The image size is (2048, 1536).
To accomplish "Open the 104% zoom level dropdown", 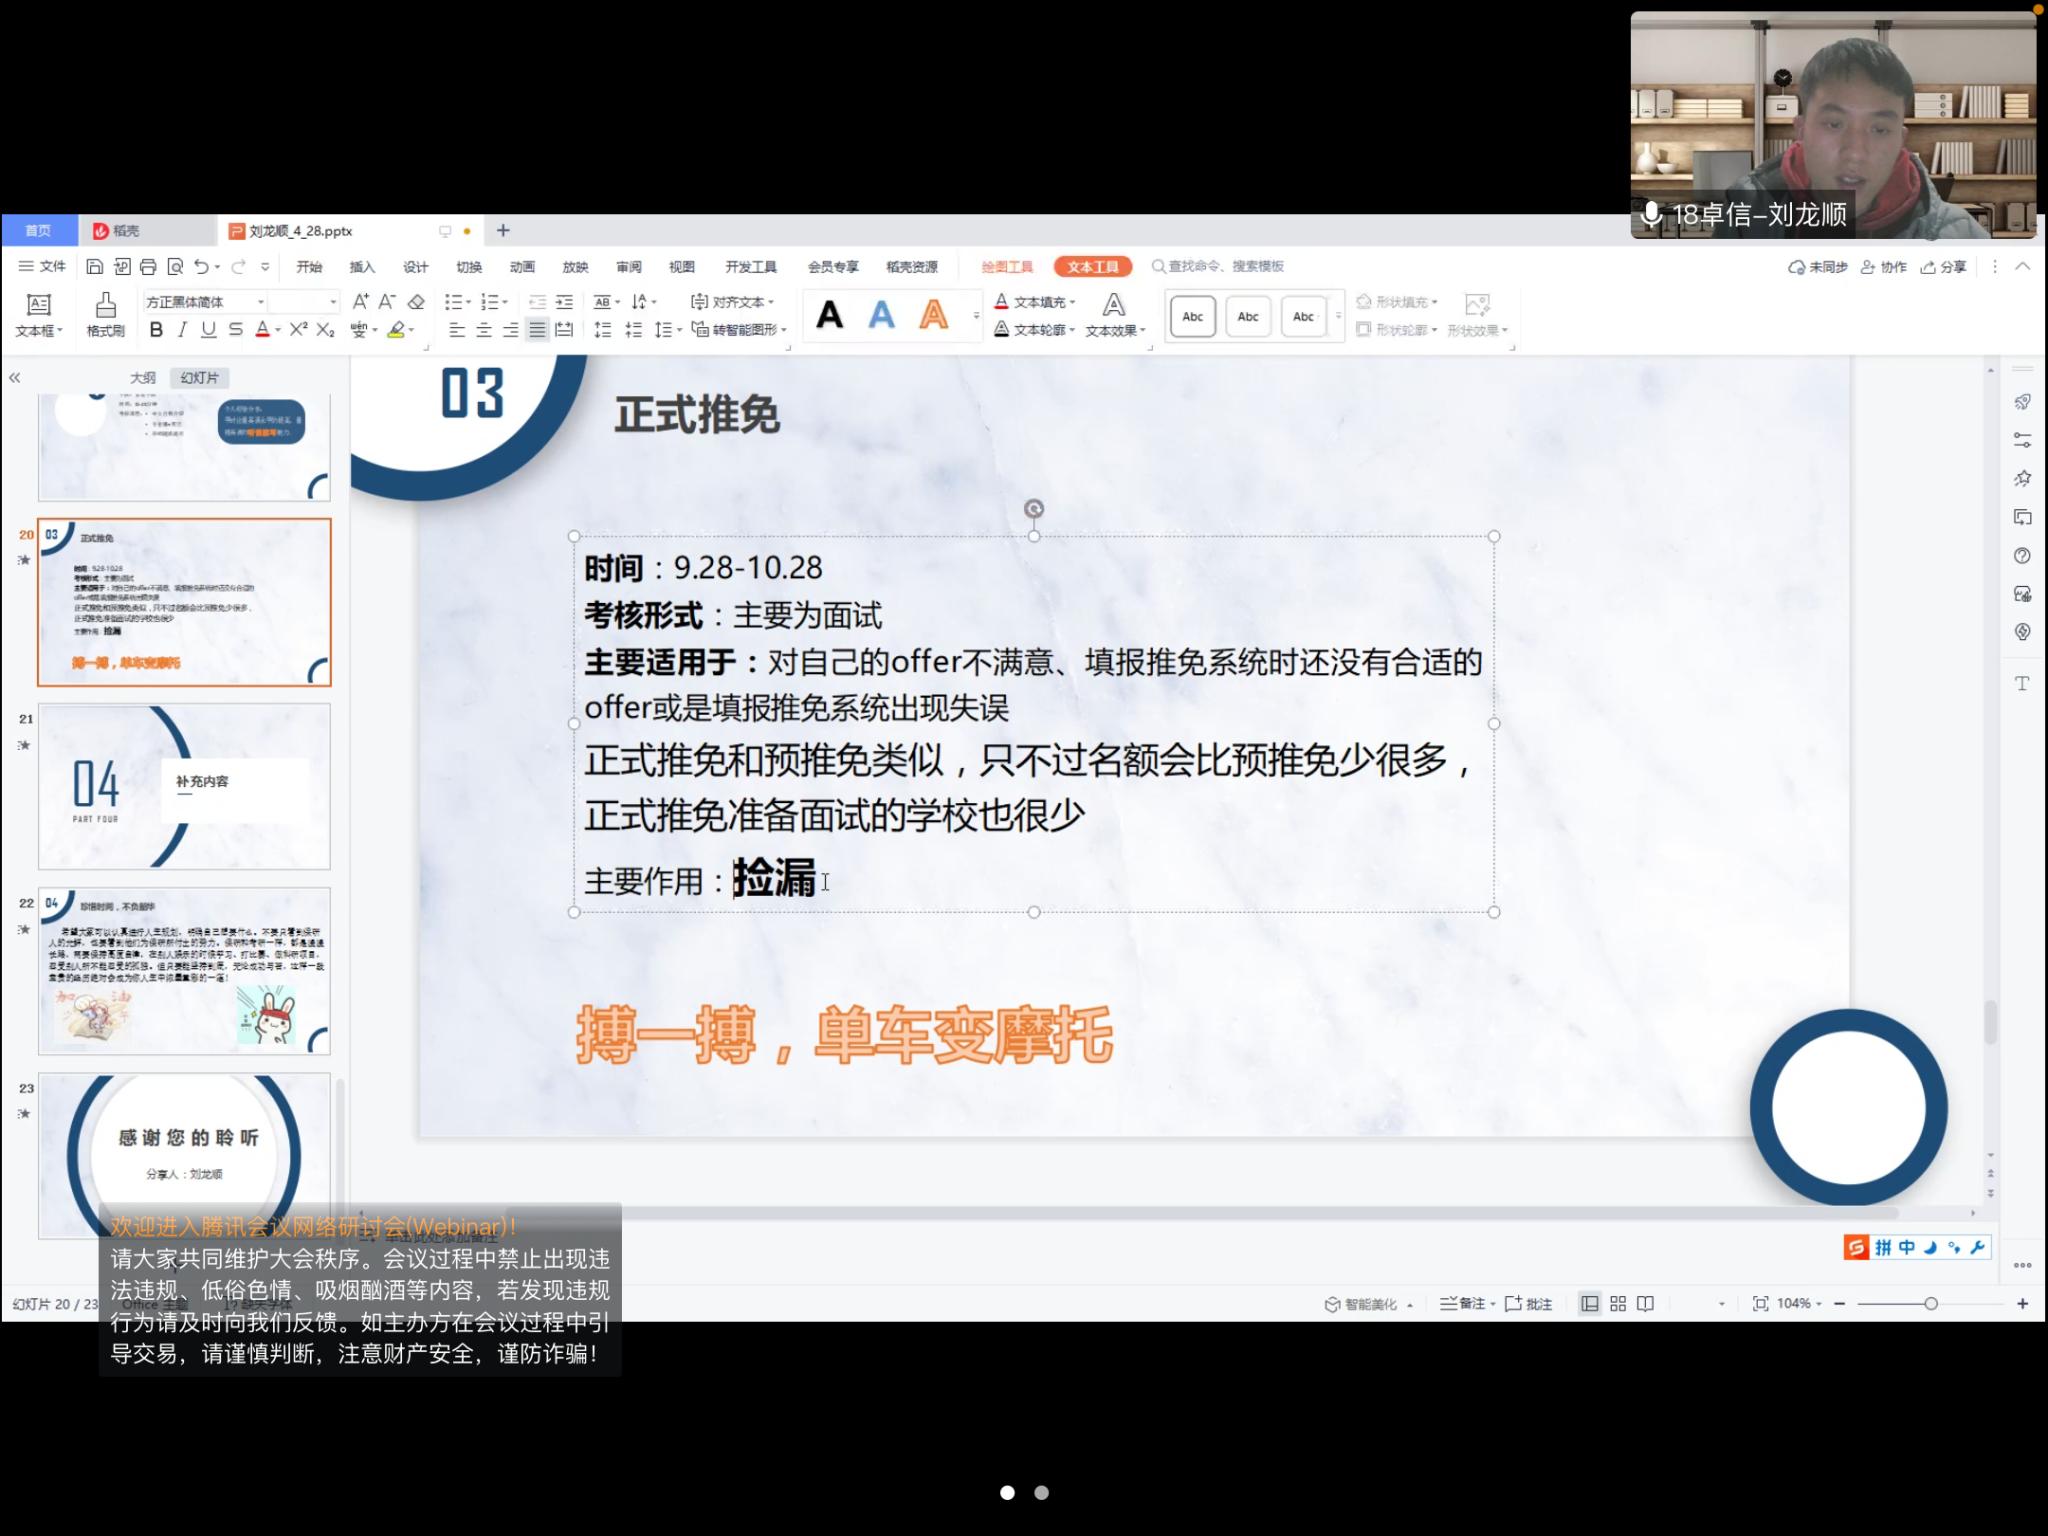I will pyautogui.click(x=1799, y=1303).
